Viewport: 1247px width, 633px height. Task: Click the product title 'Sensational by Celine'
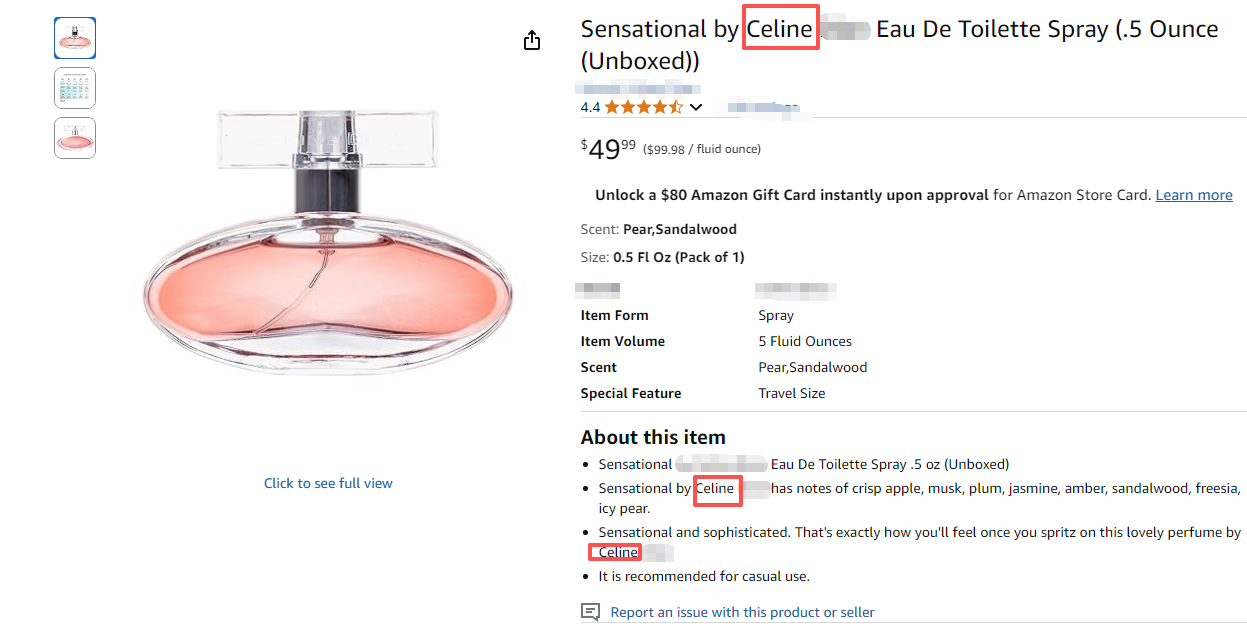click(899, 44)
